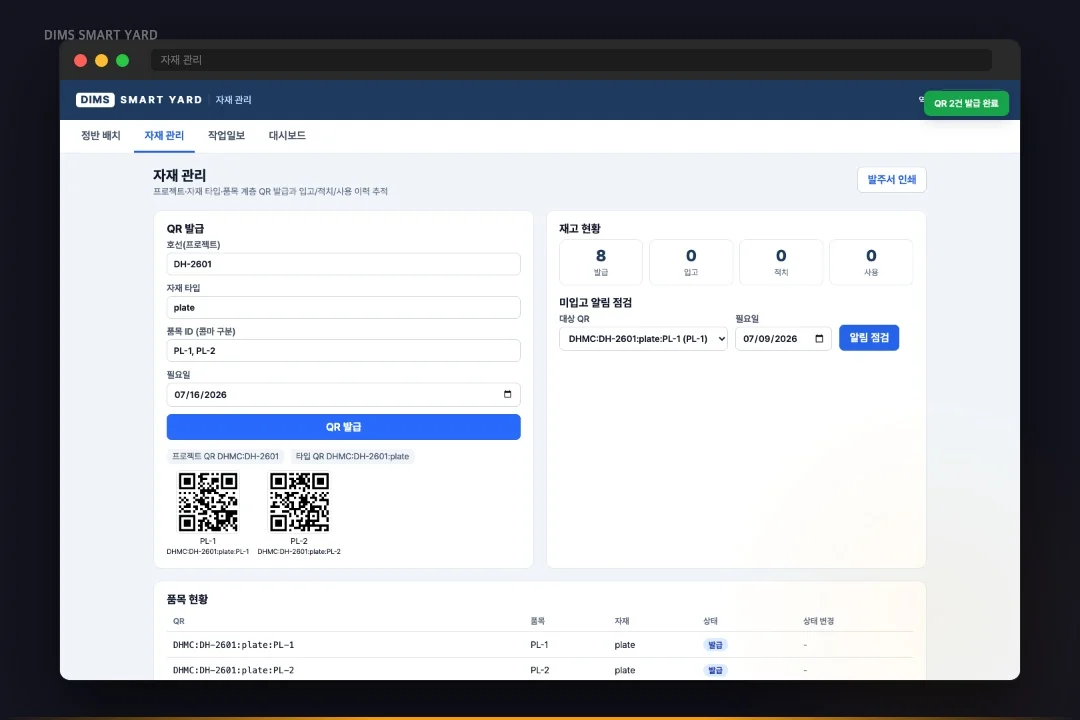
Task: Focus the 자재 타입 input with plate
Action: [344, 307]
